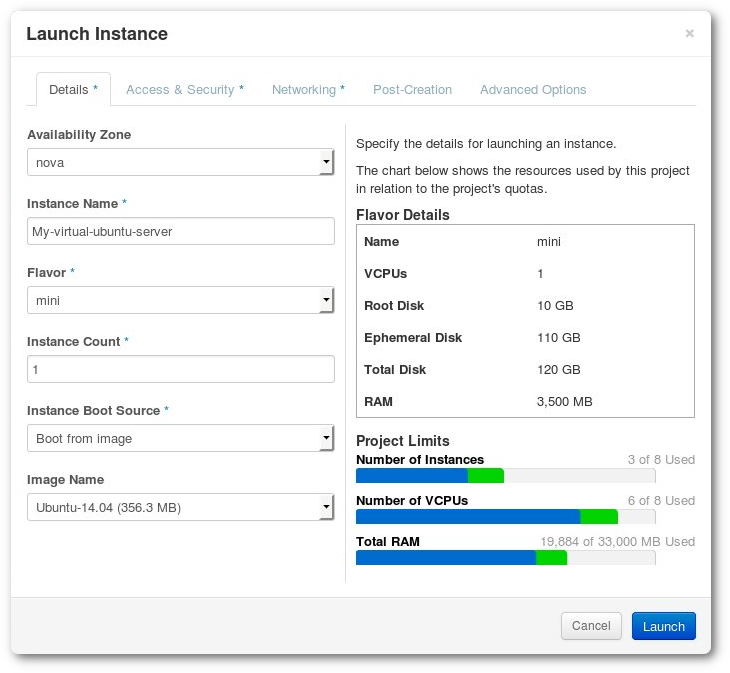730x673 pixels.
Task: Click the '10 GB' Root Disk value
Action: click(555, 306)
